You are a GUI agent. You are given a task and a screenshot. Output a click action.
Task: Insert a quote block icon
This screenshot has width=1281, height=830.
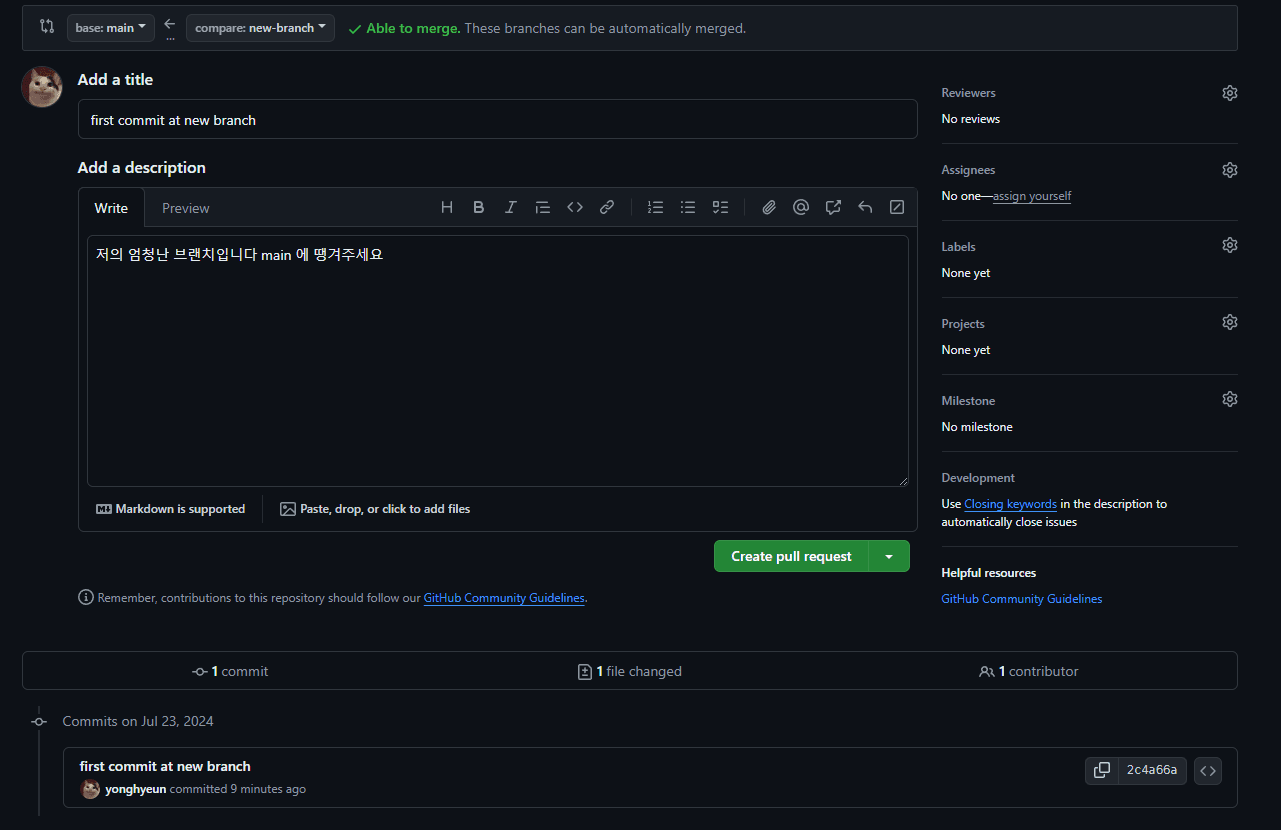pos(543,207)
